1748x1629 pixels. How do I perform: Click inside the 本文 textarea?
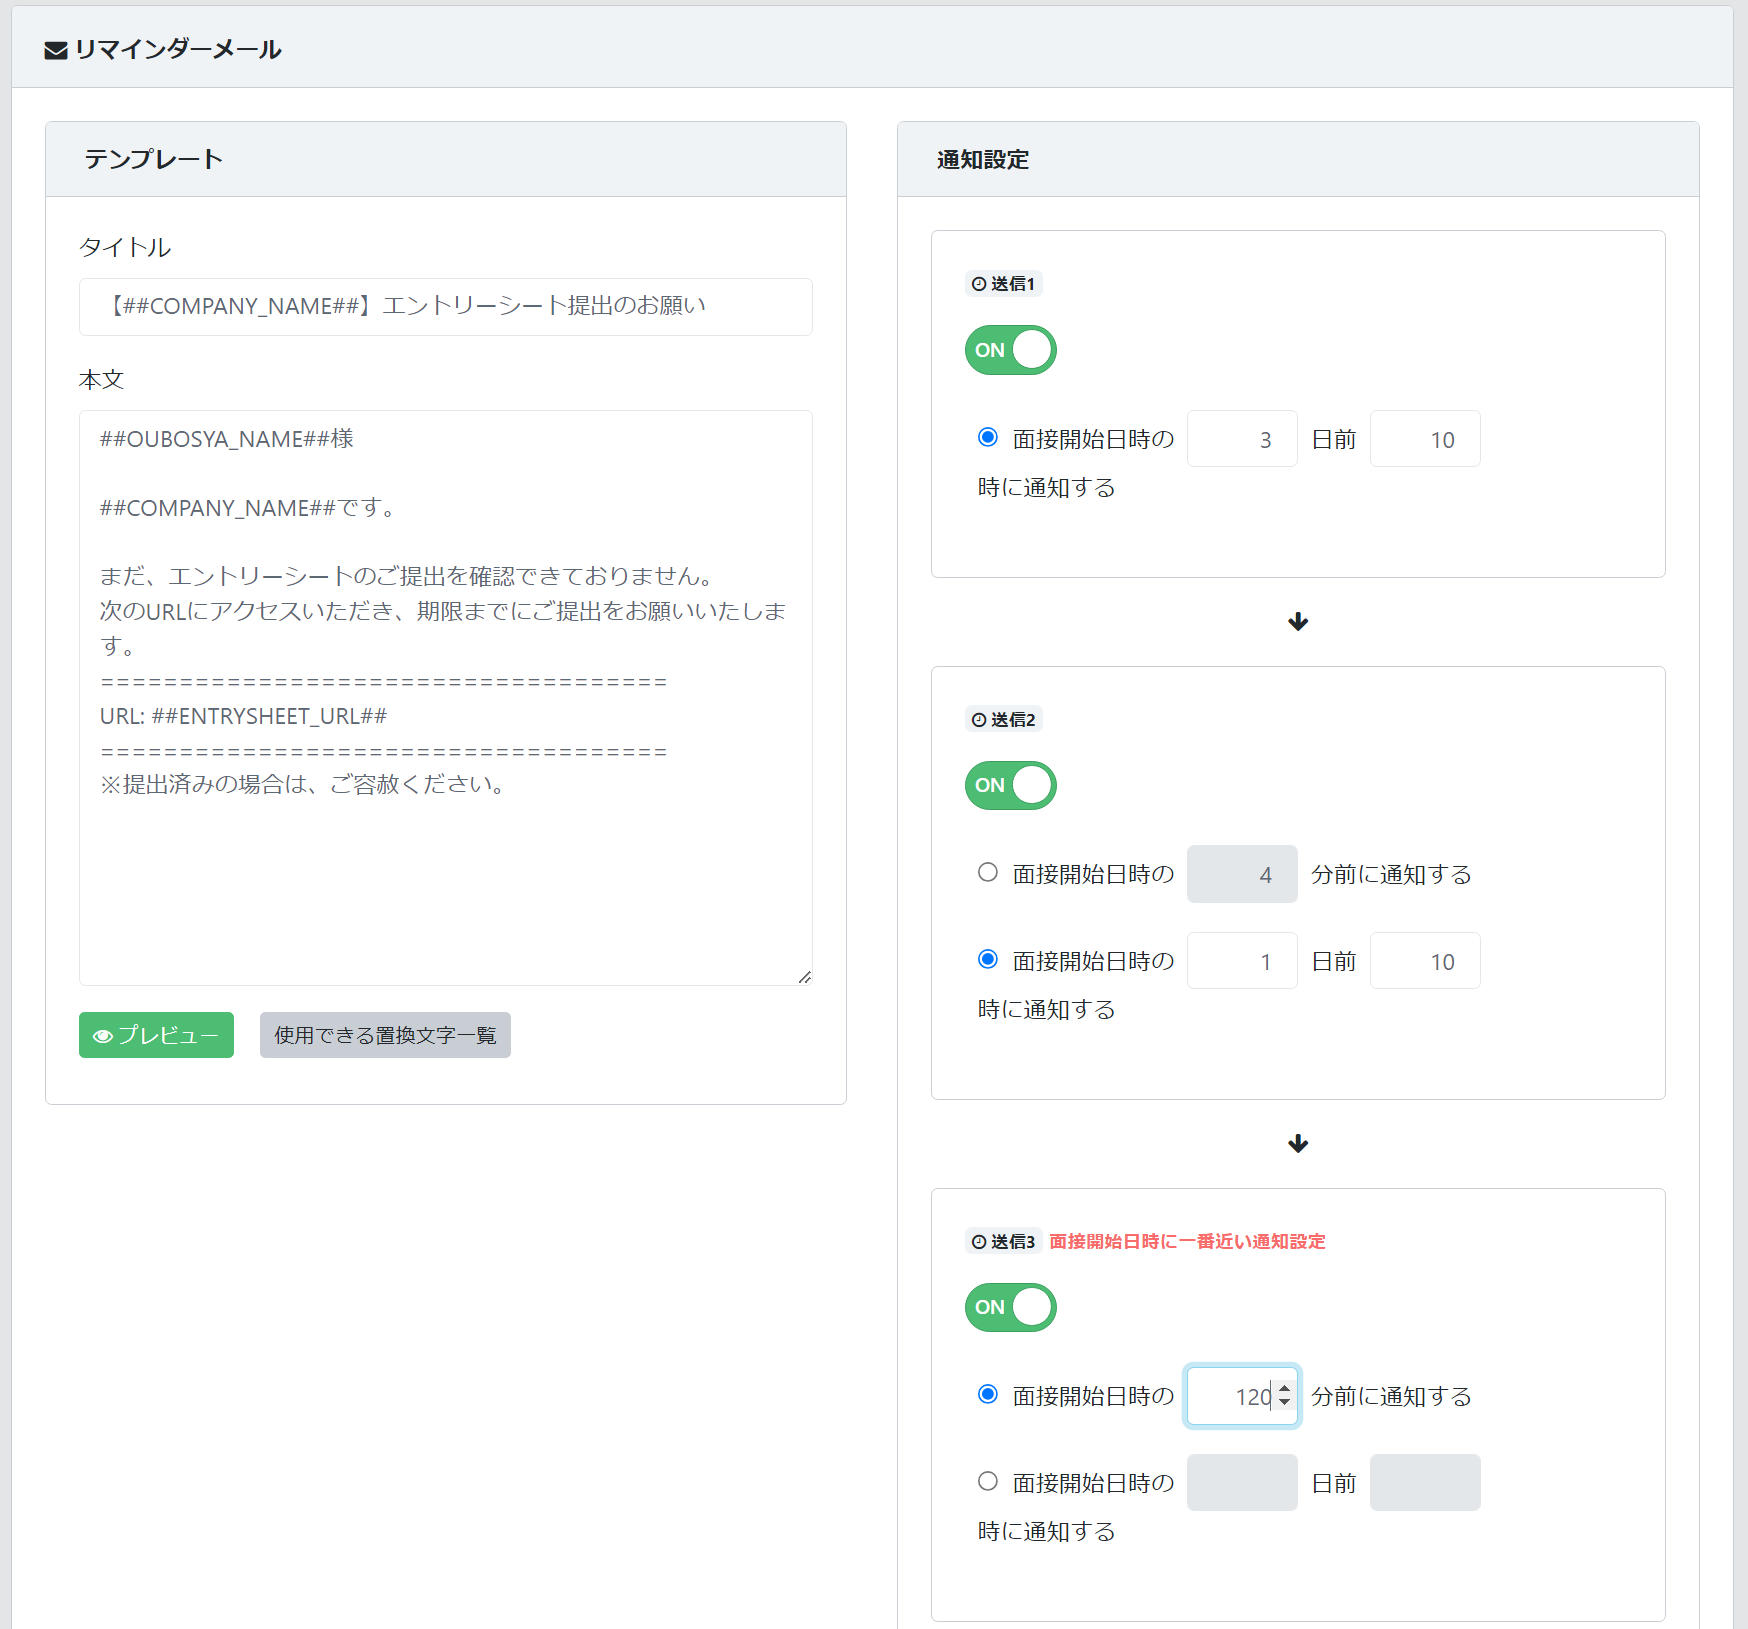(446, 698)
